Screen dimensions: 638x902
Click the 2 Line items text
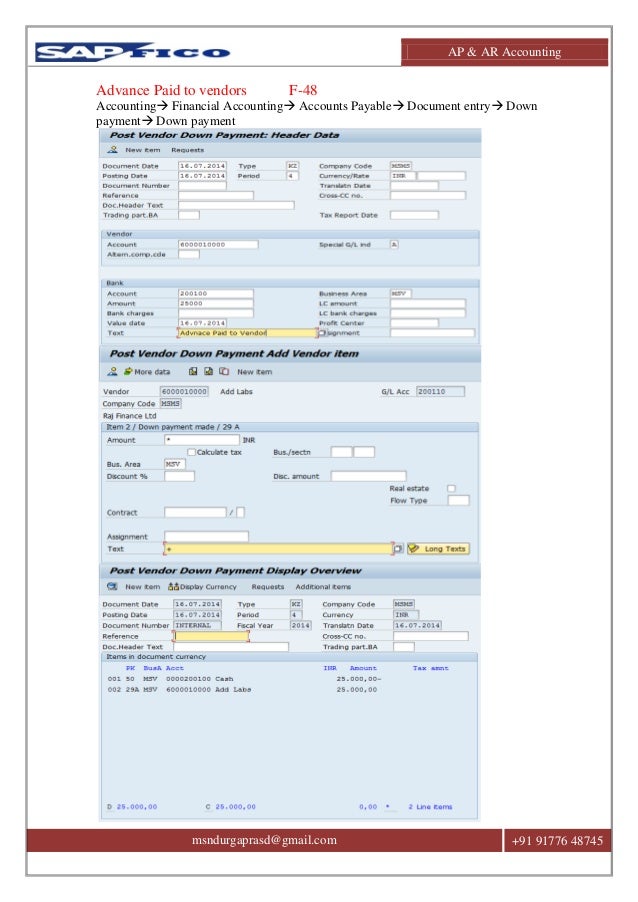click(x=430, y=807)
